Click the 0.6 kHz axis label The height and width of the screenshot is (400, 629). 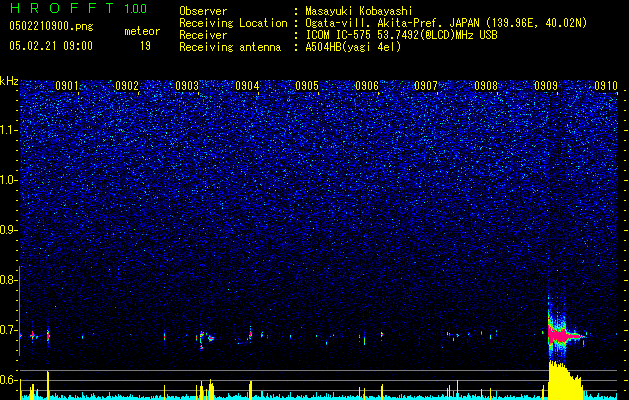pos(9,380)
